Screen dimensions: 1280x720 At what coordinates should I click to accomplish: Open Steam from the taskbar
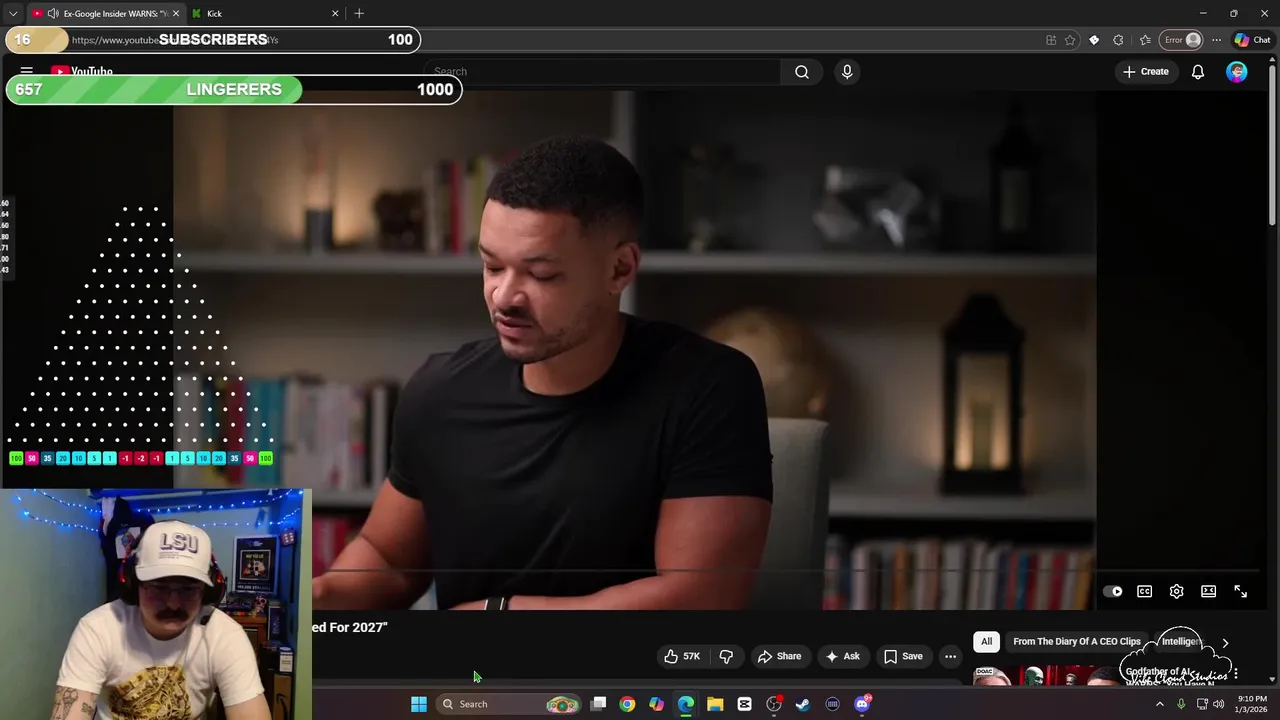coord(802,704)
